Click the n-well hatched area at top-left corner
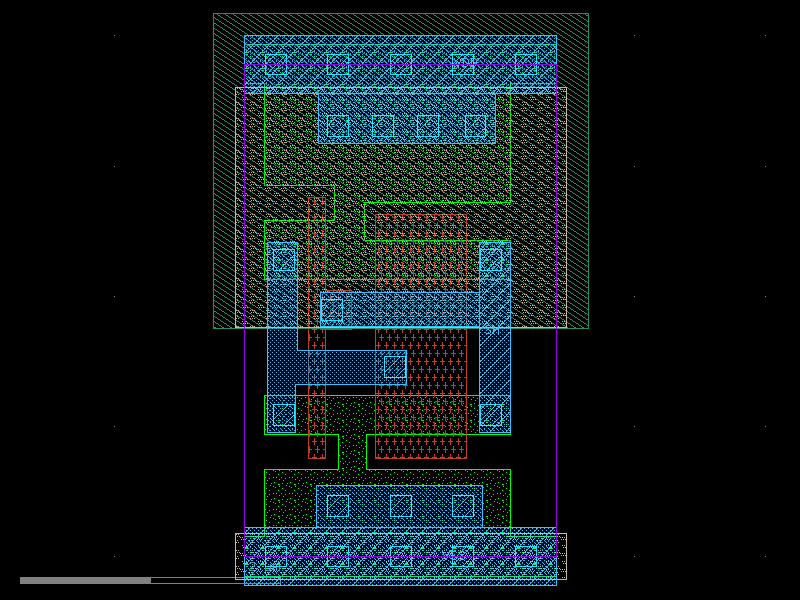800x600 pixels. click(229, 50)
